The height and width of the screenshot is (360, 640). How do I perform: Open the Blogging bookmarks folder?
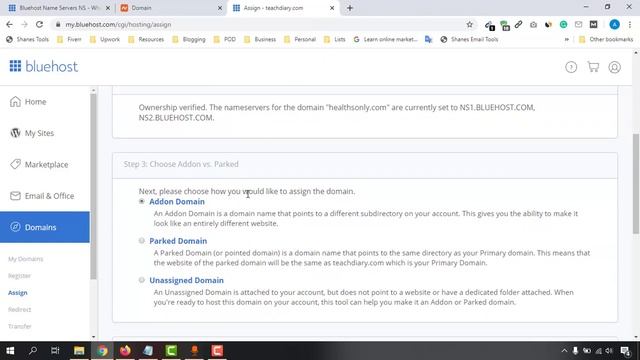[189, 39]
